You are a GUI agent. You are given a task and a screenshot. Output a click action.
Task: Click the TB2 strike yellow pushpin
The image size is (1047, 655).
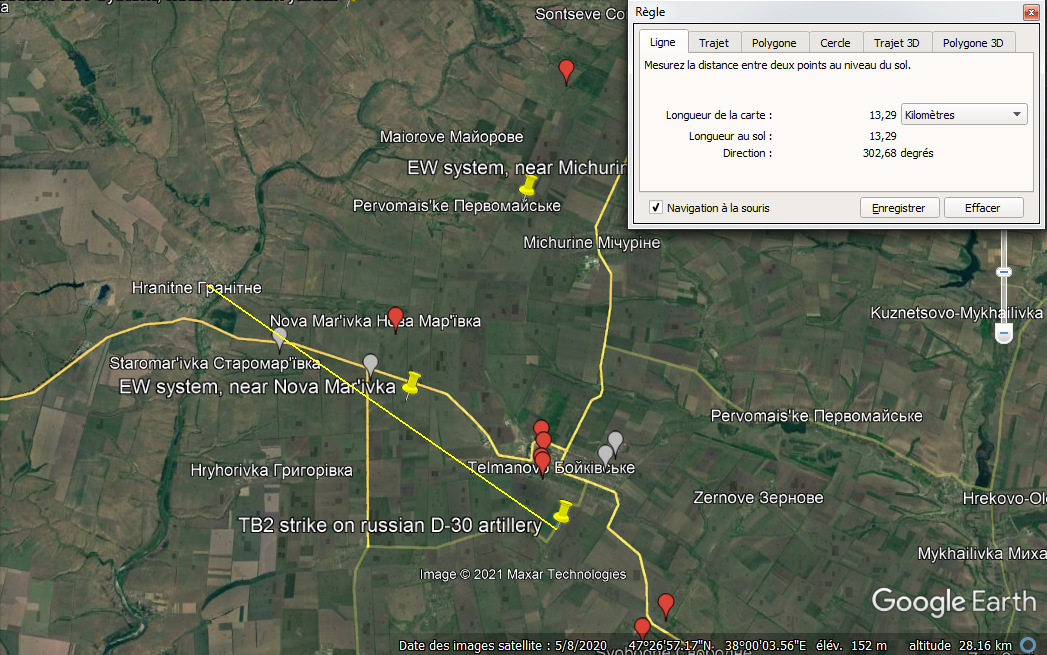(x=564, y=512)
